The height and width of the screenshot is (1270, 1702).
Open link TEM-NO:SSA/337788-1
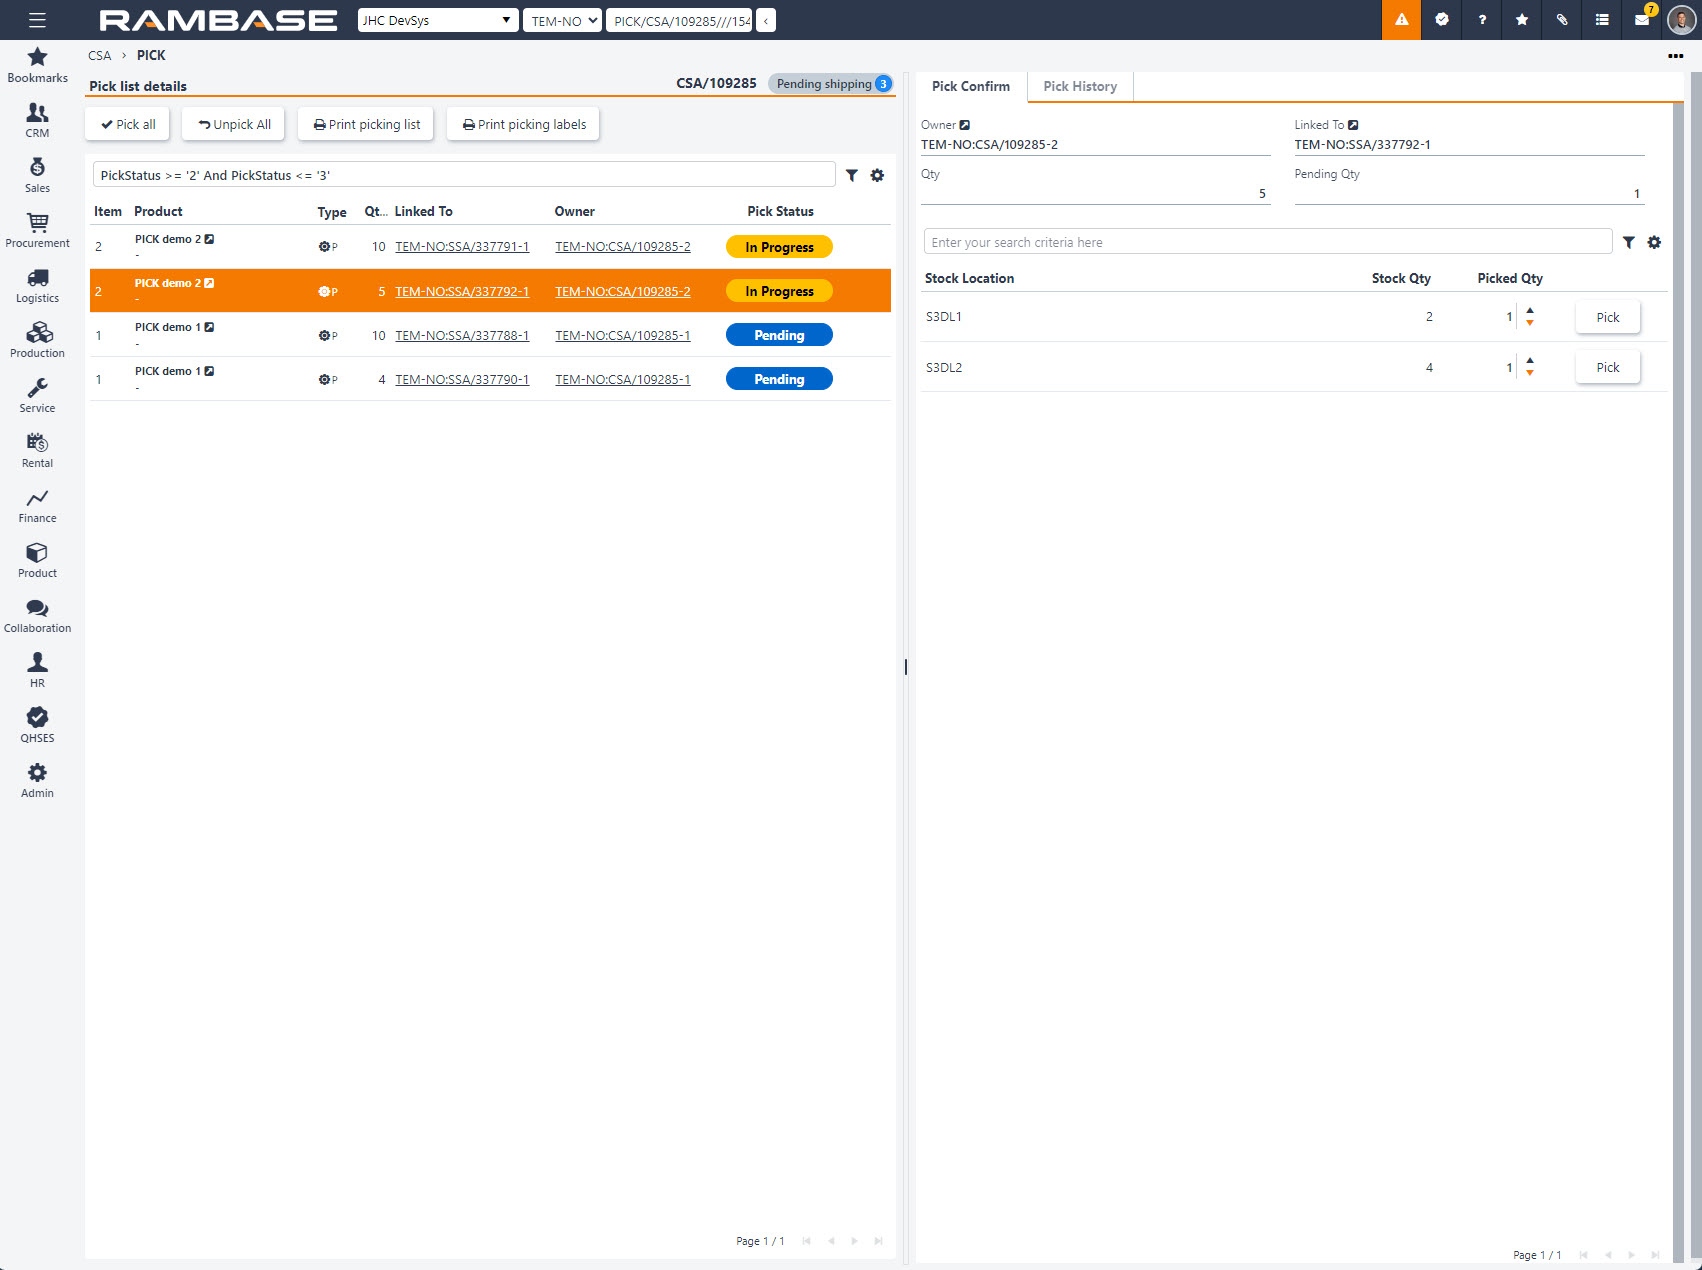[x=462, y=335]
